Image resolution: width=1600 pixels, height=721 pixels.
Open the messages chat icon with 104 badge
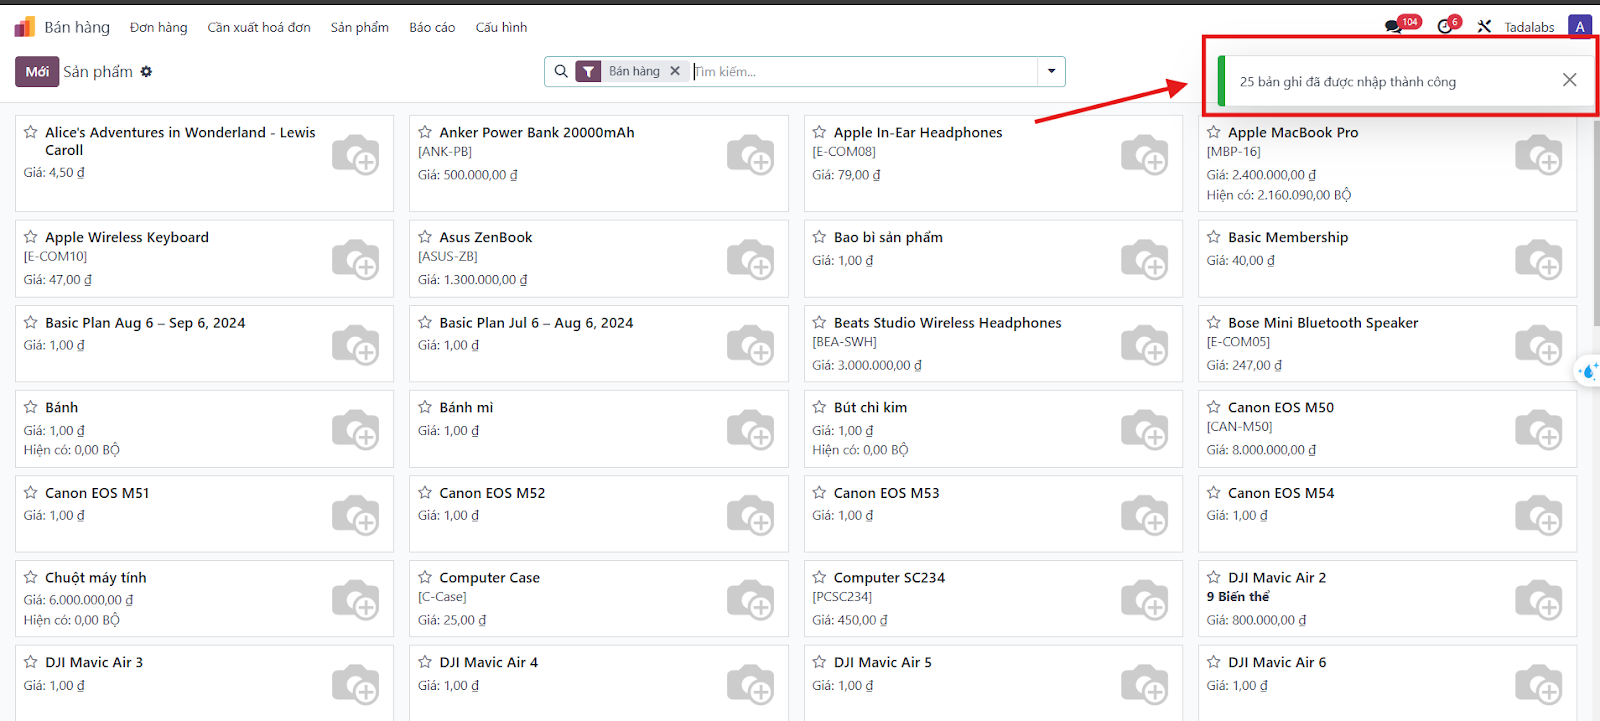[1393, 27]
